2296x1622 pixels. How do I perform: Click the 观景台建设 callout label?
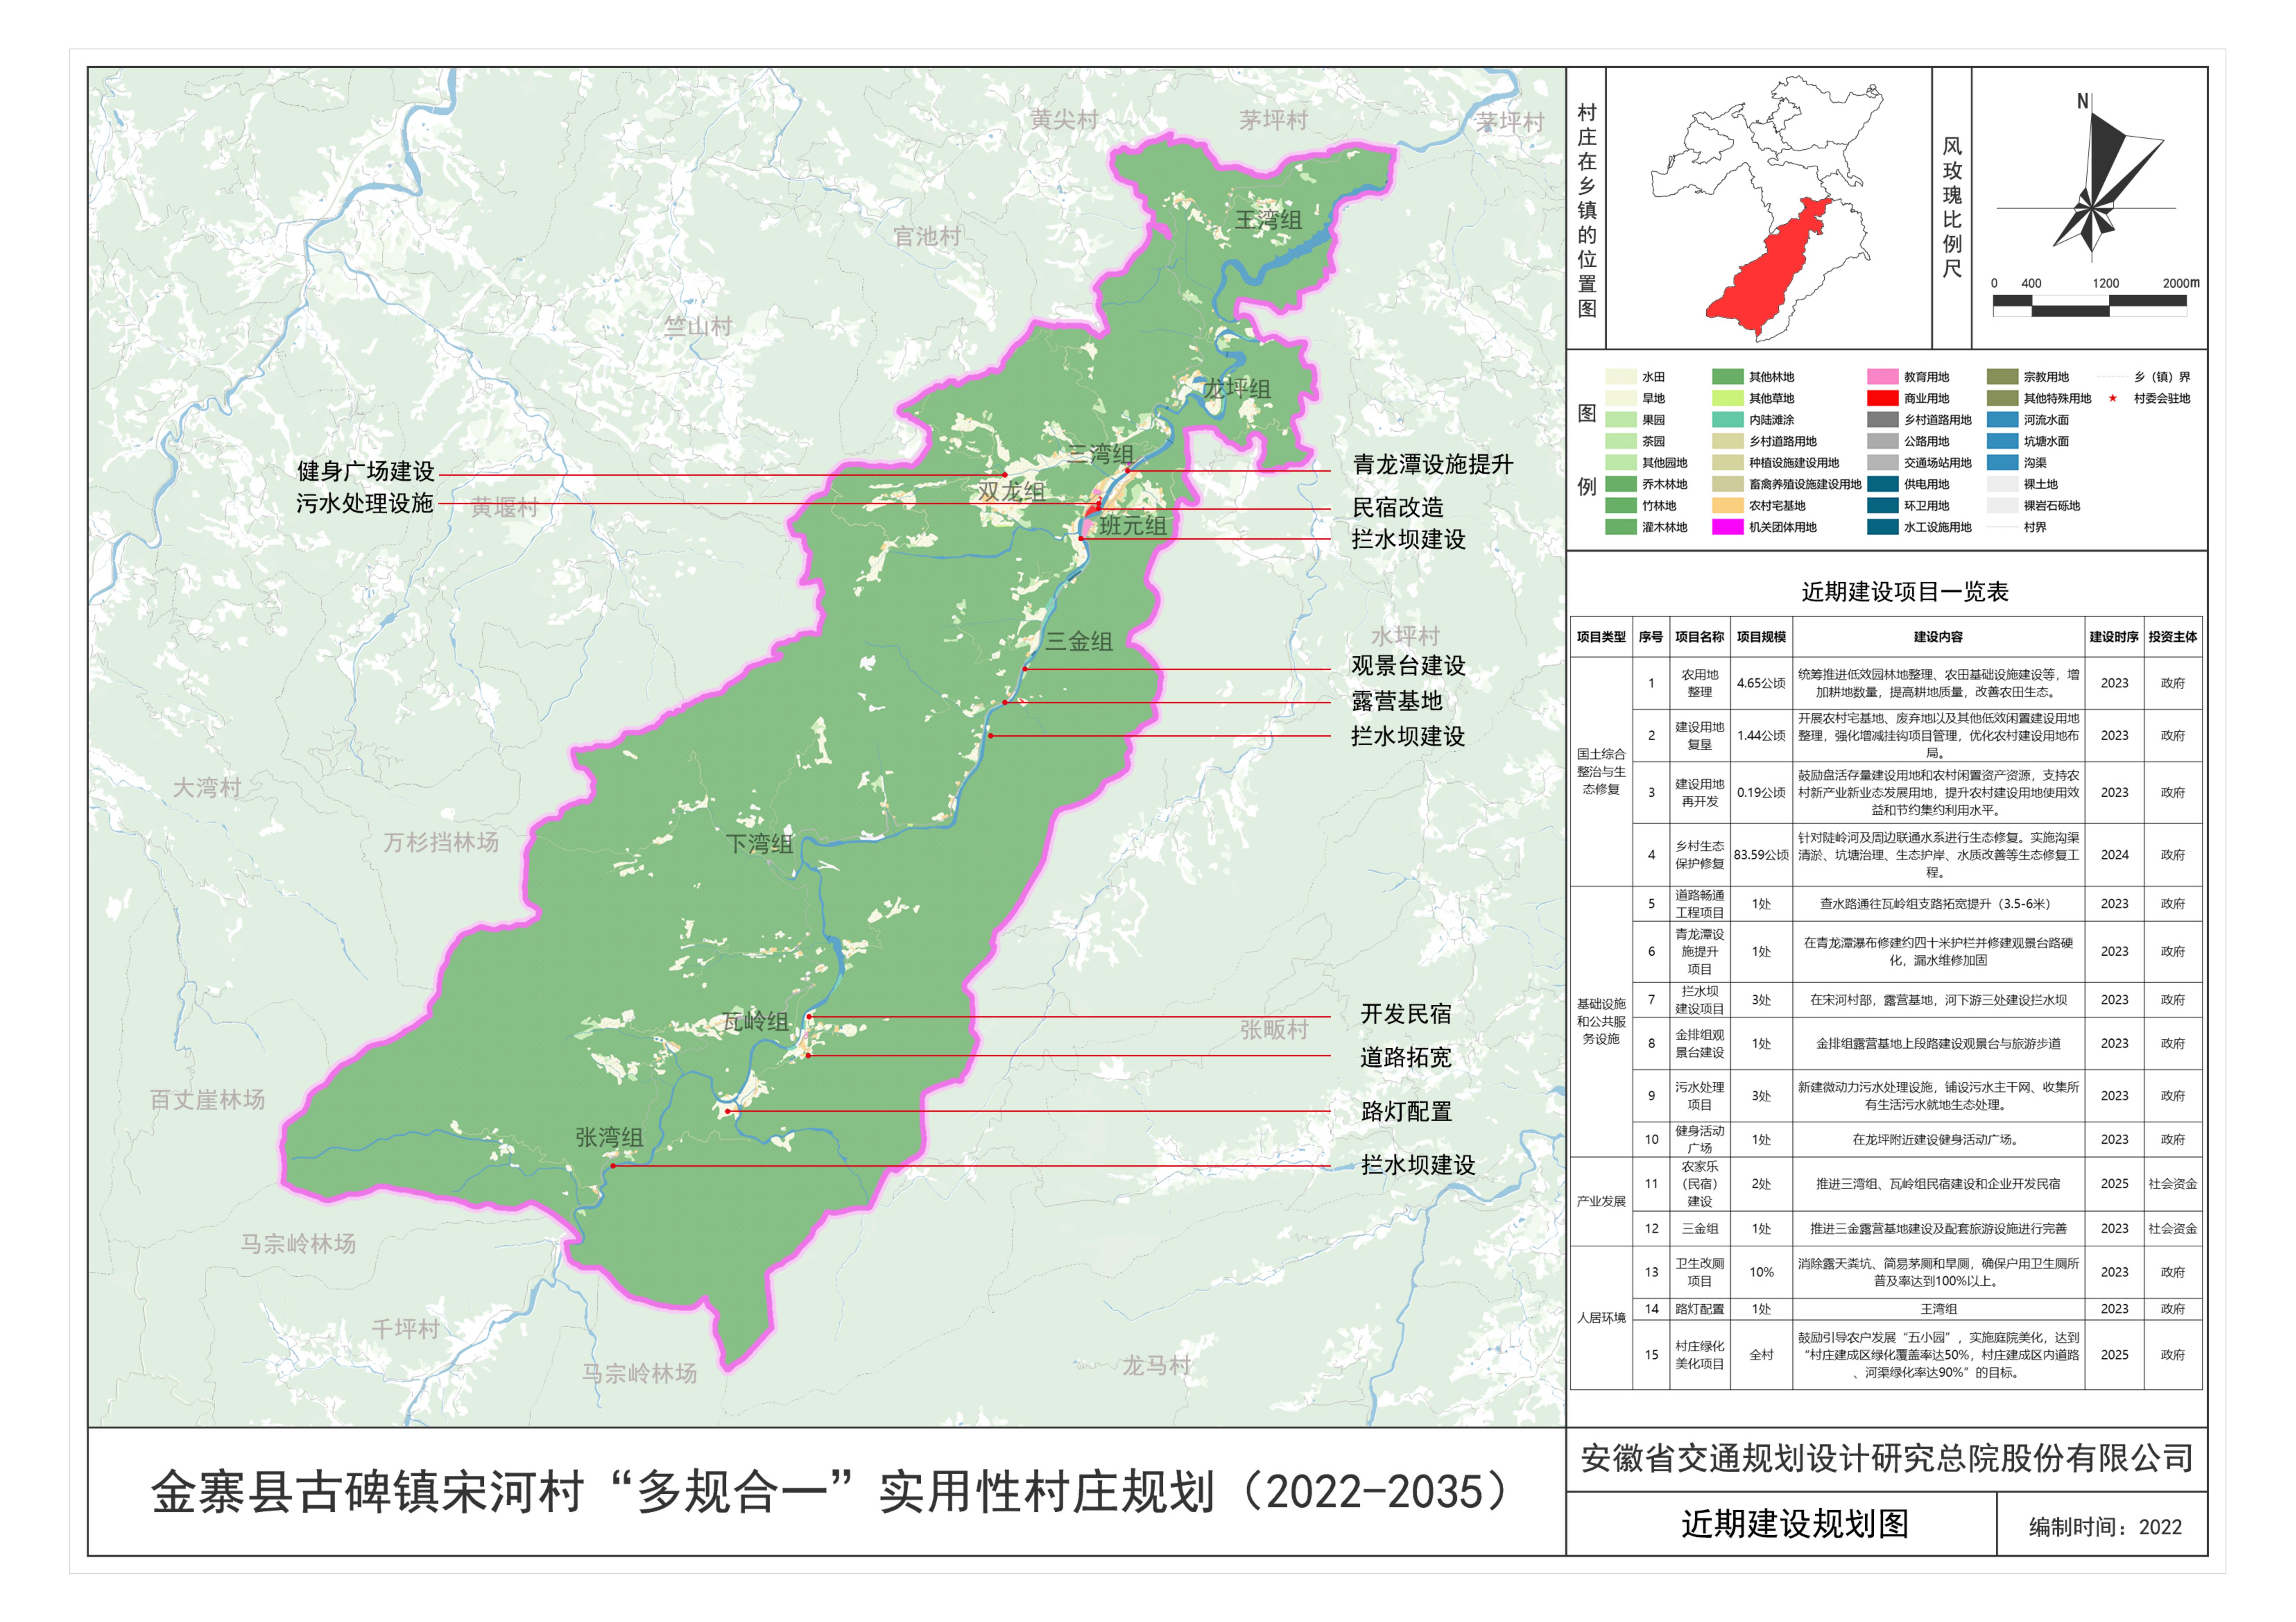(1409, 666)
